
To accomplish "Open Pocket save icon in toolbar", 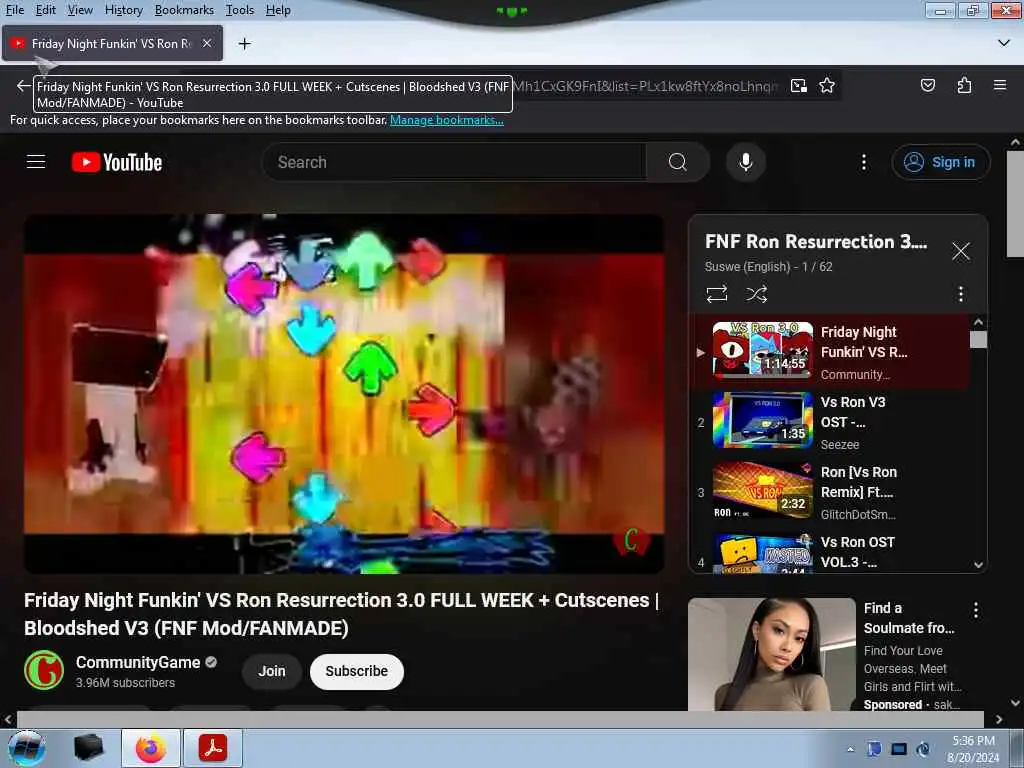I will click(927, 86).
